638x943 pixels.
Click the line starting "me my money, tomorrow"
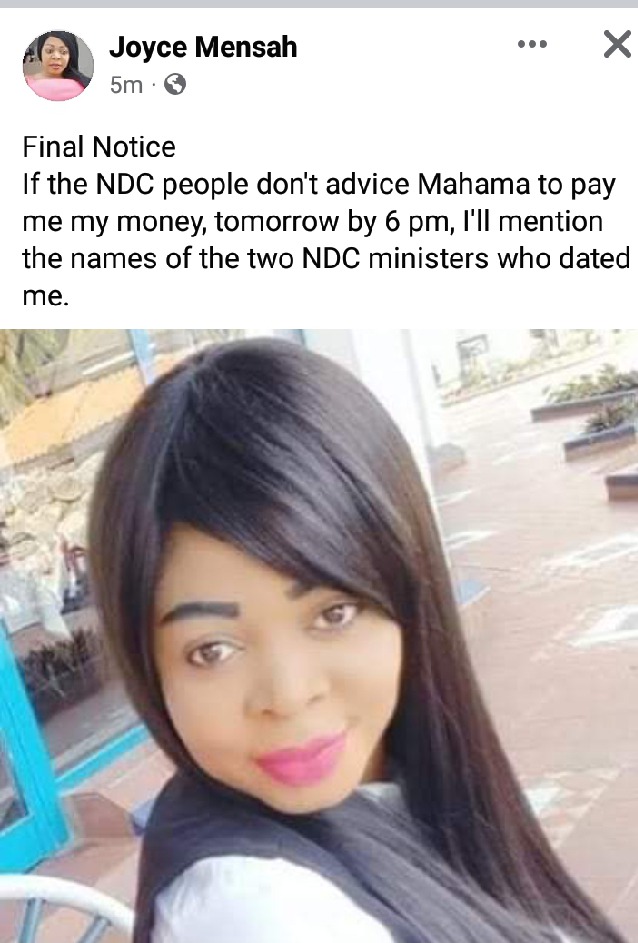313,222
